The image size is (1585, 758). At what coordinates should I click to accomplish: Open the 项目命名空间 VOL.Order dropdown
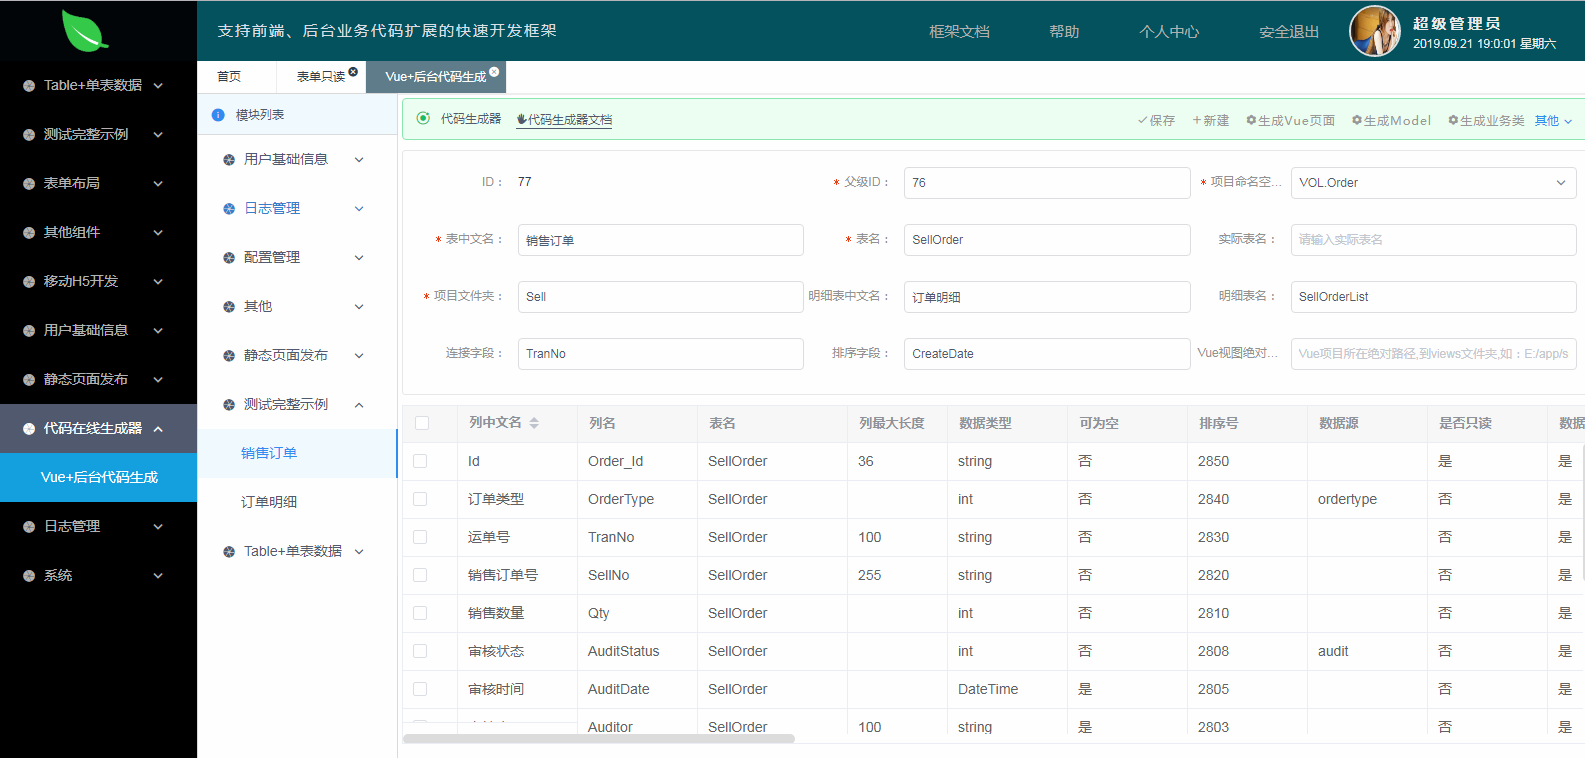pos(1433,183)
